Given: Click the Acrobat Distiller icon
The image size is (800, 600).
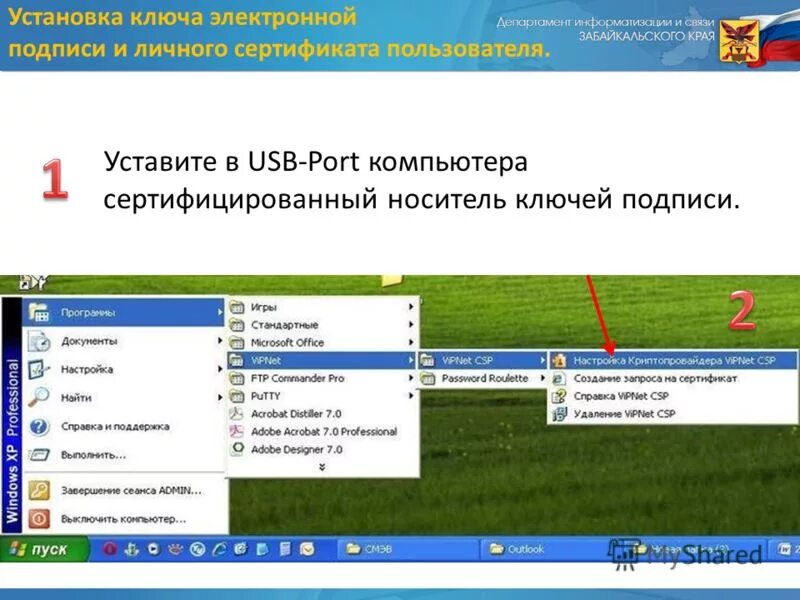Looking at the screenshot, I should pos(237,414).
